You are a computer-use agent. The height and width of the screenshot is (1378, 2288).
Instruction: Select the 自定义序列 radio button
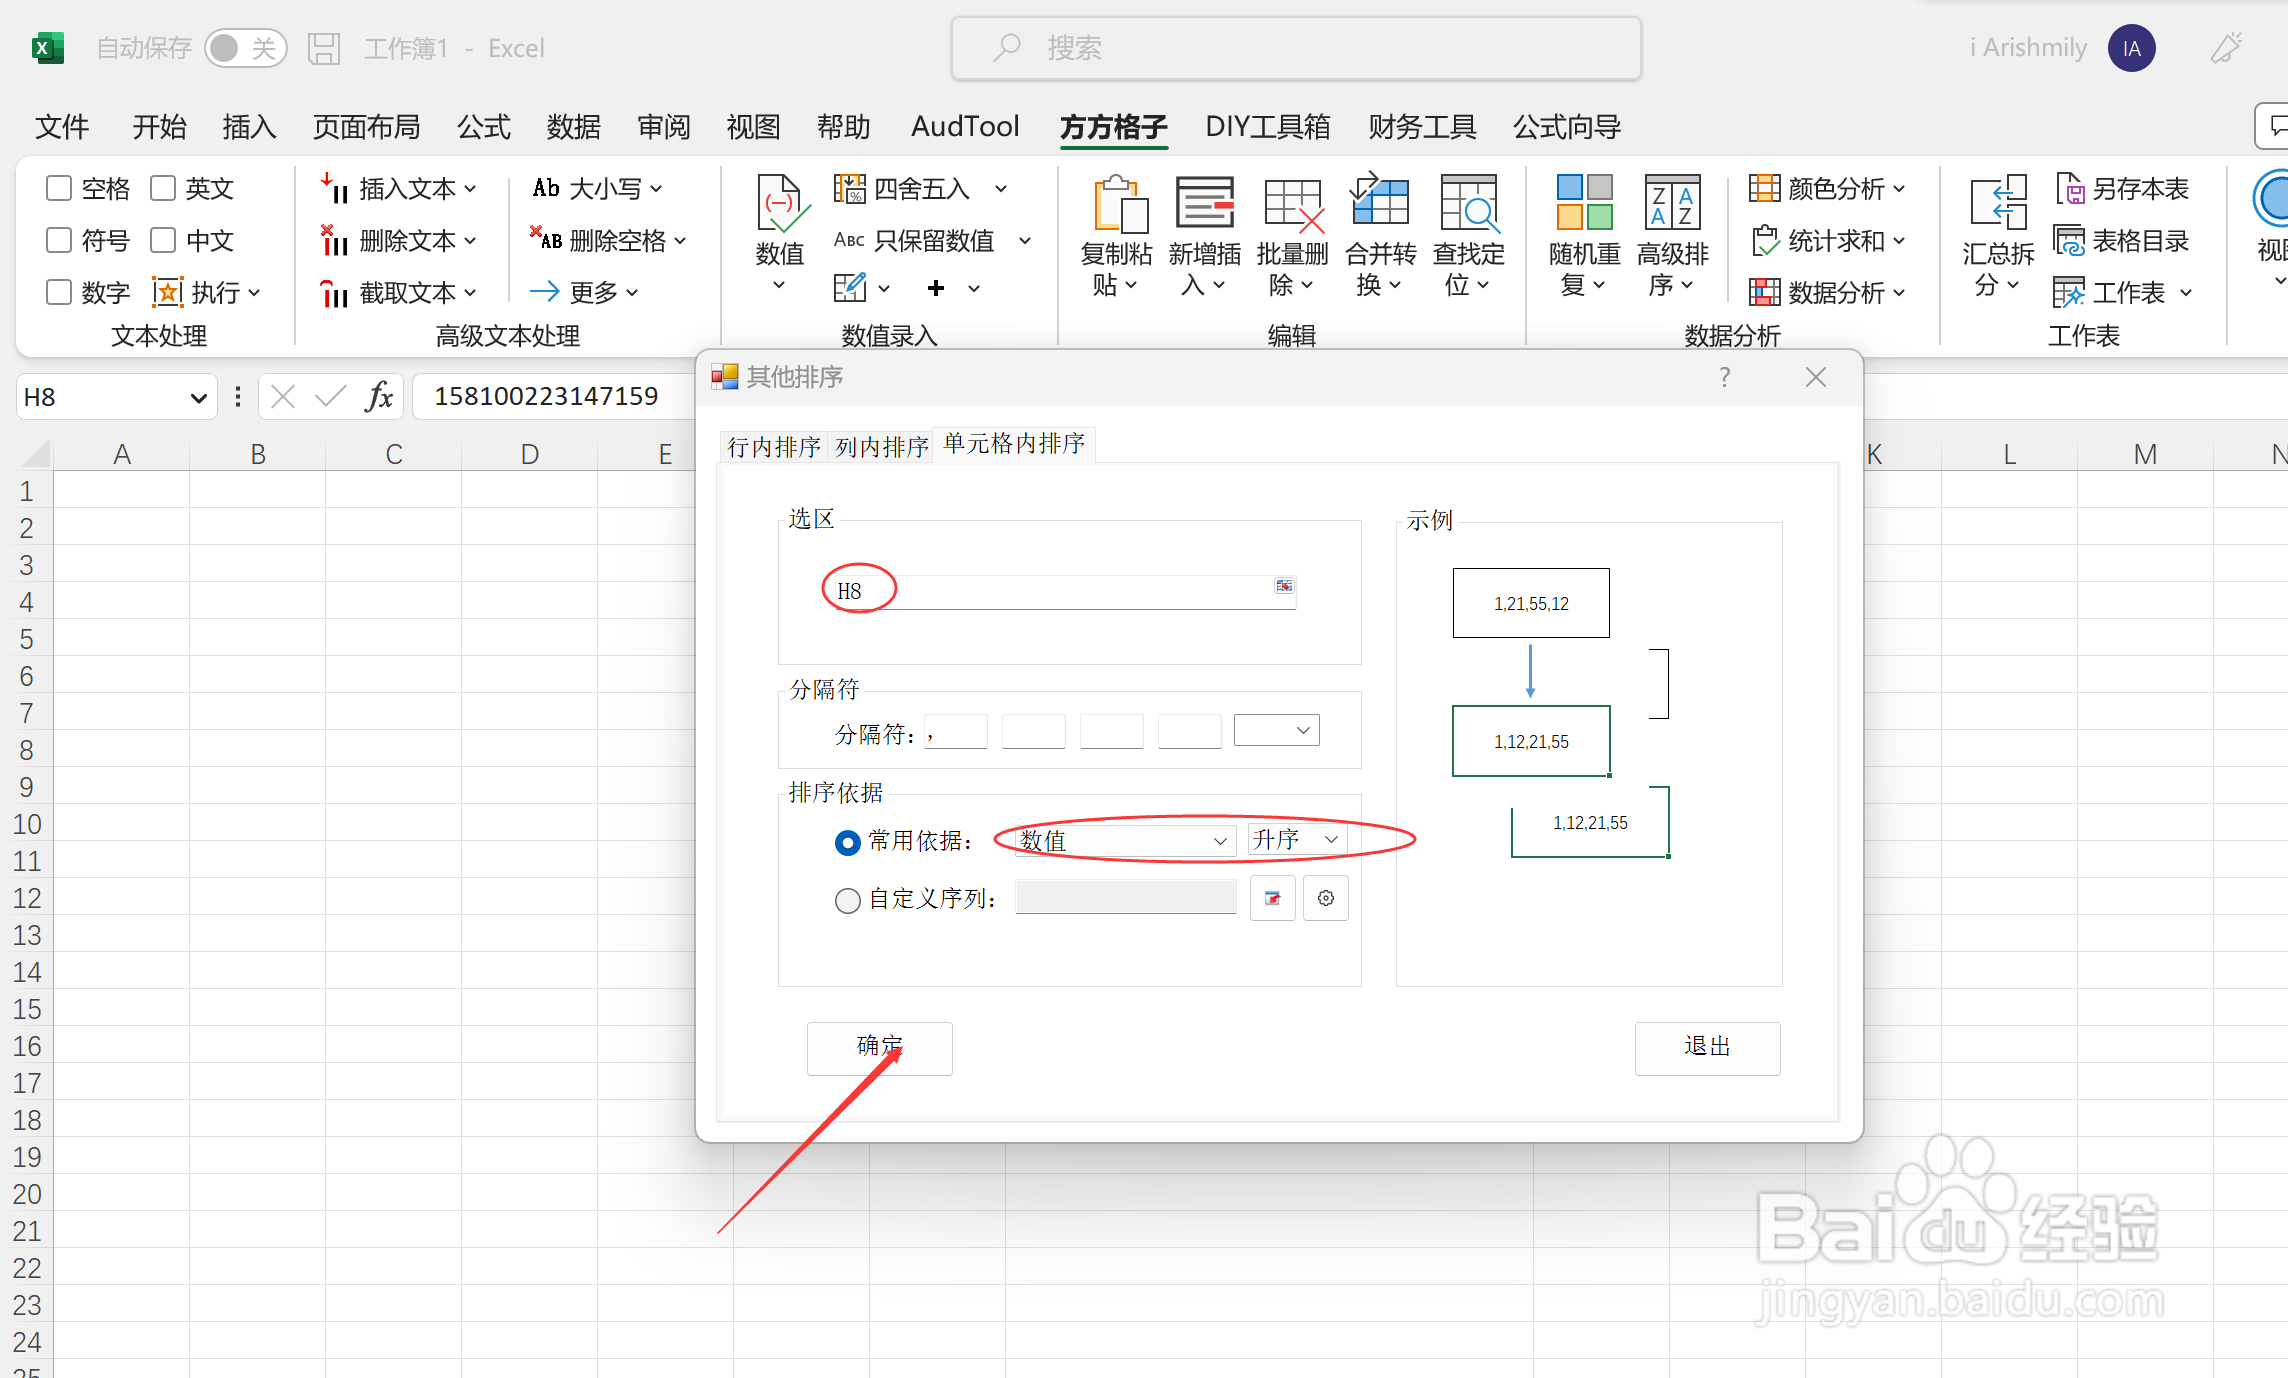(847, 900)
